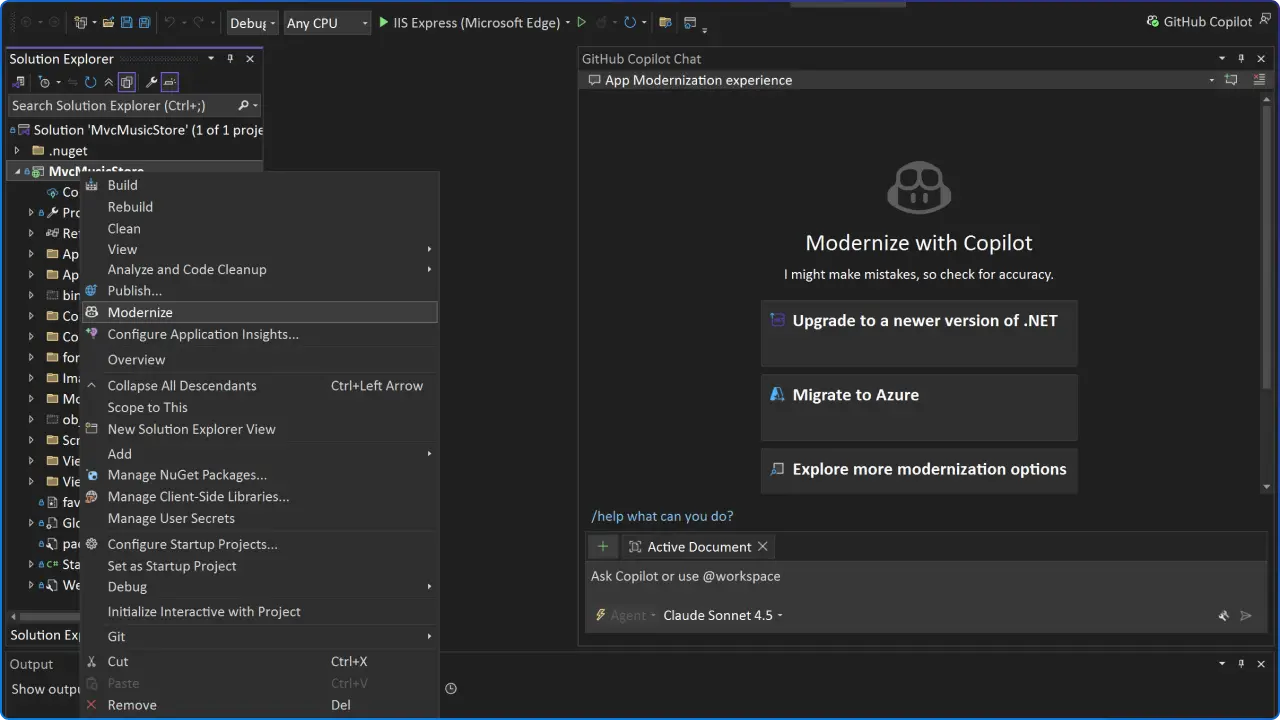Click the Save All toolbar icon
Screen dimensions: 1280x720
(144, 23)
